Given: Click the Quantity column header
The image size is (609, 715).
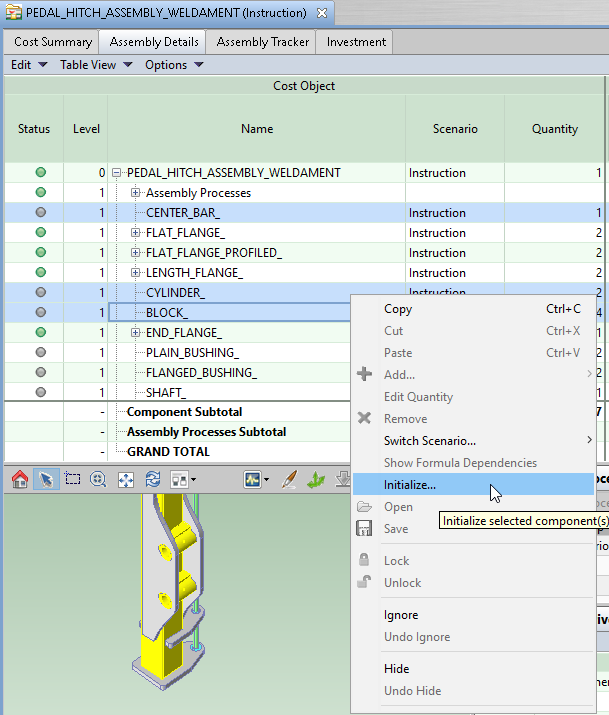Looking at the screenshot, I should (x=555, y=129).
